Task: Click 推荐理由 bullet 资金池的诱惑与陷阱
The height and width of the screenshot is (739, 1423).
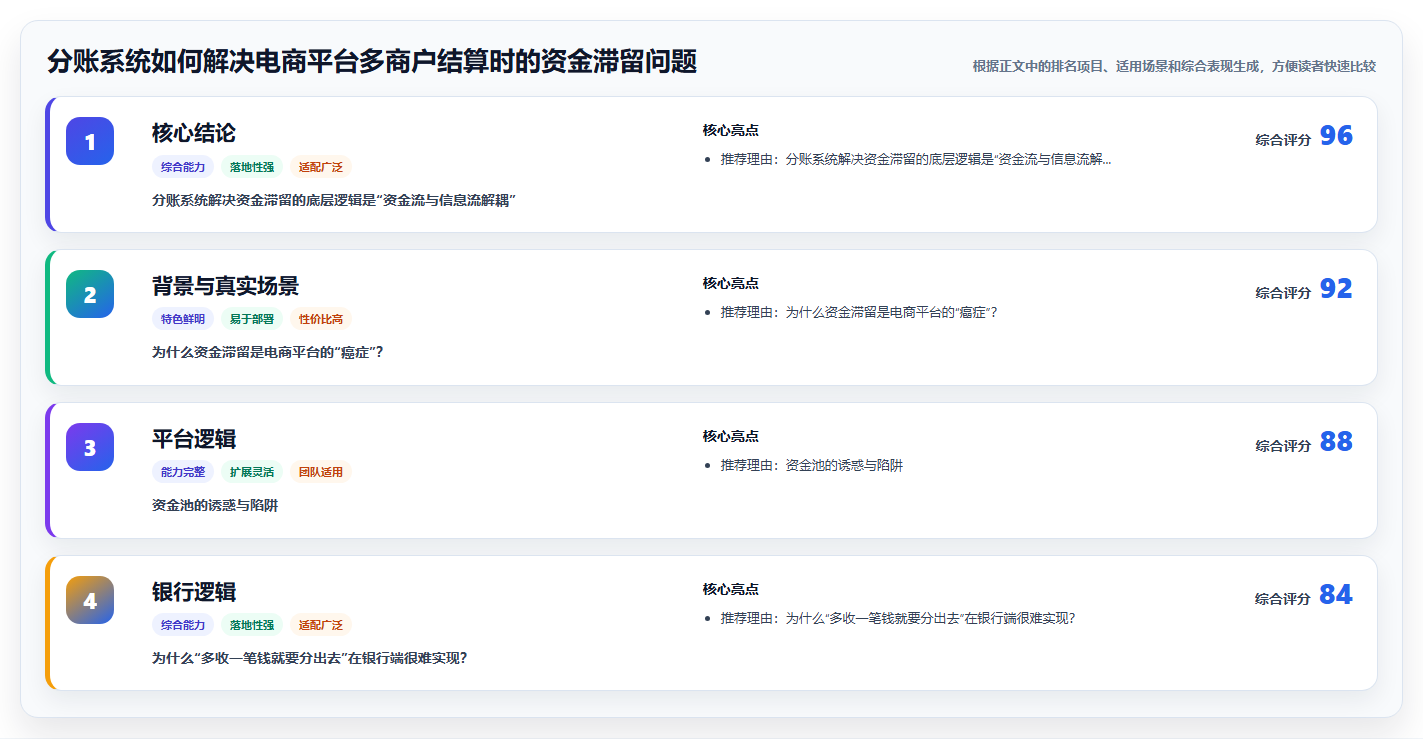Action: click(812, 466)
